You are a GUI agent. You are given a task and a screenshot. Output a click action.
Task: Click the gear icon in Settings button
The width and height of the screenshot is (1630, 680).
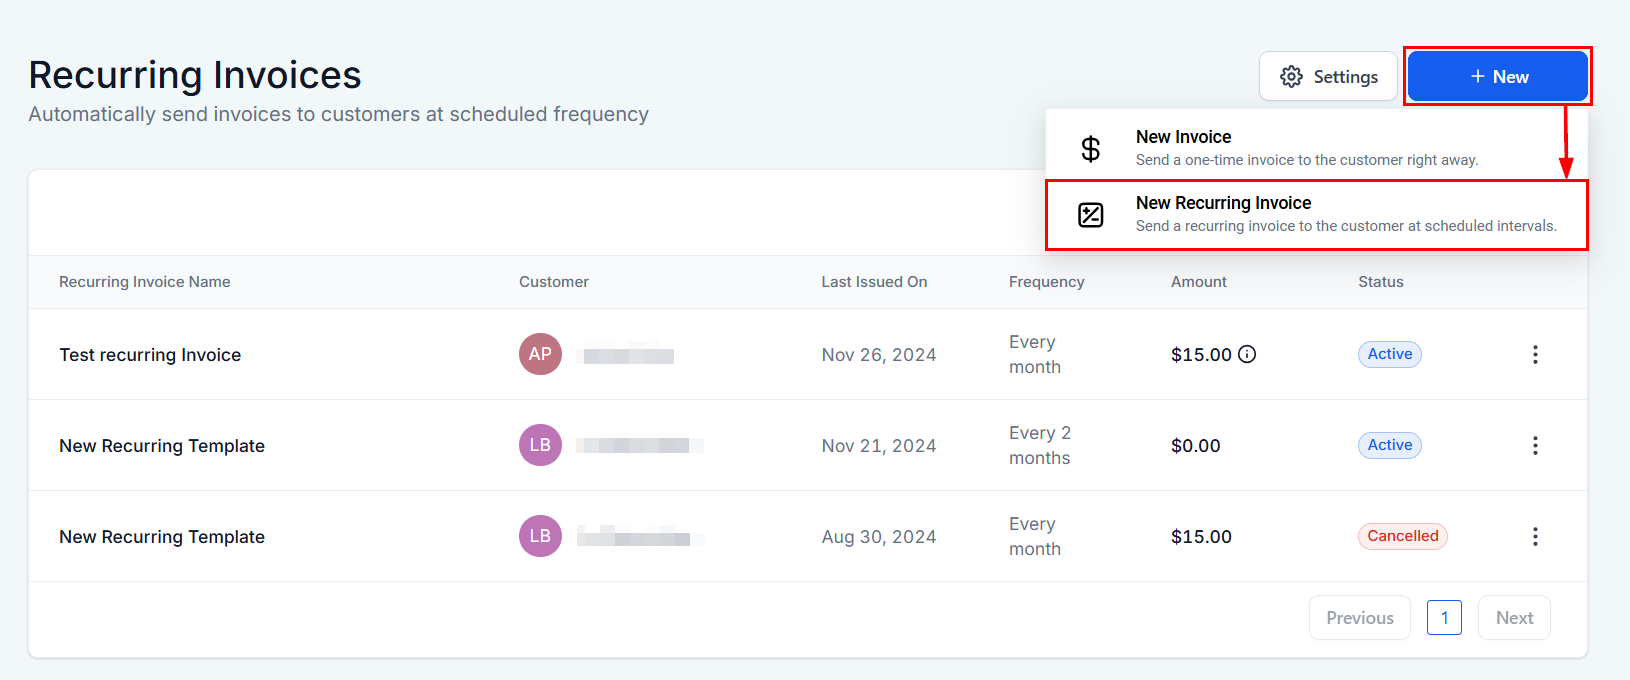[1291, 77]
